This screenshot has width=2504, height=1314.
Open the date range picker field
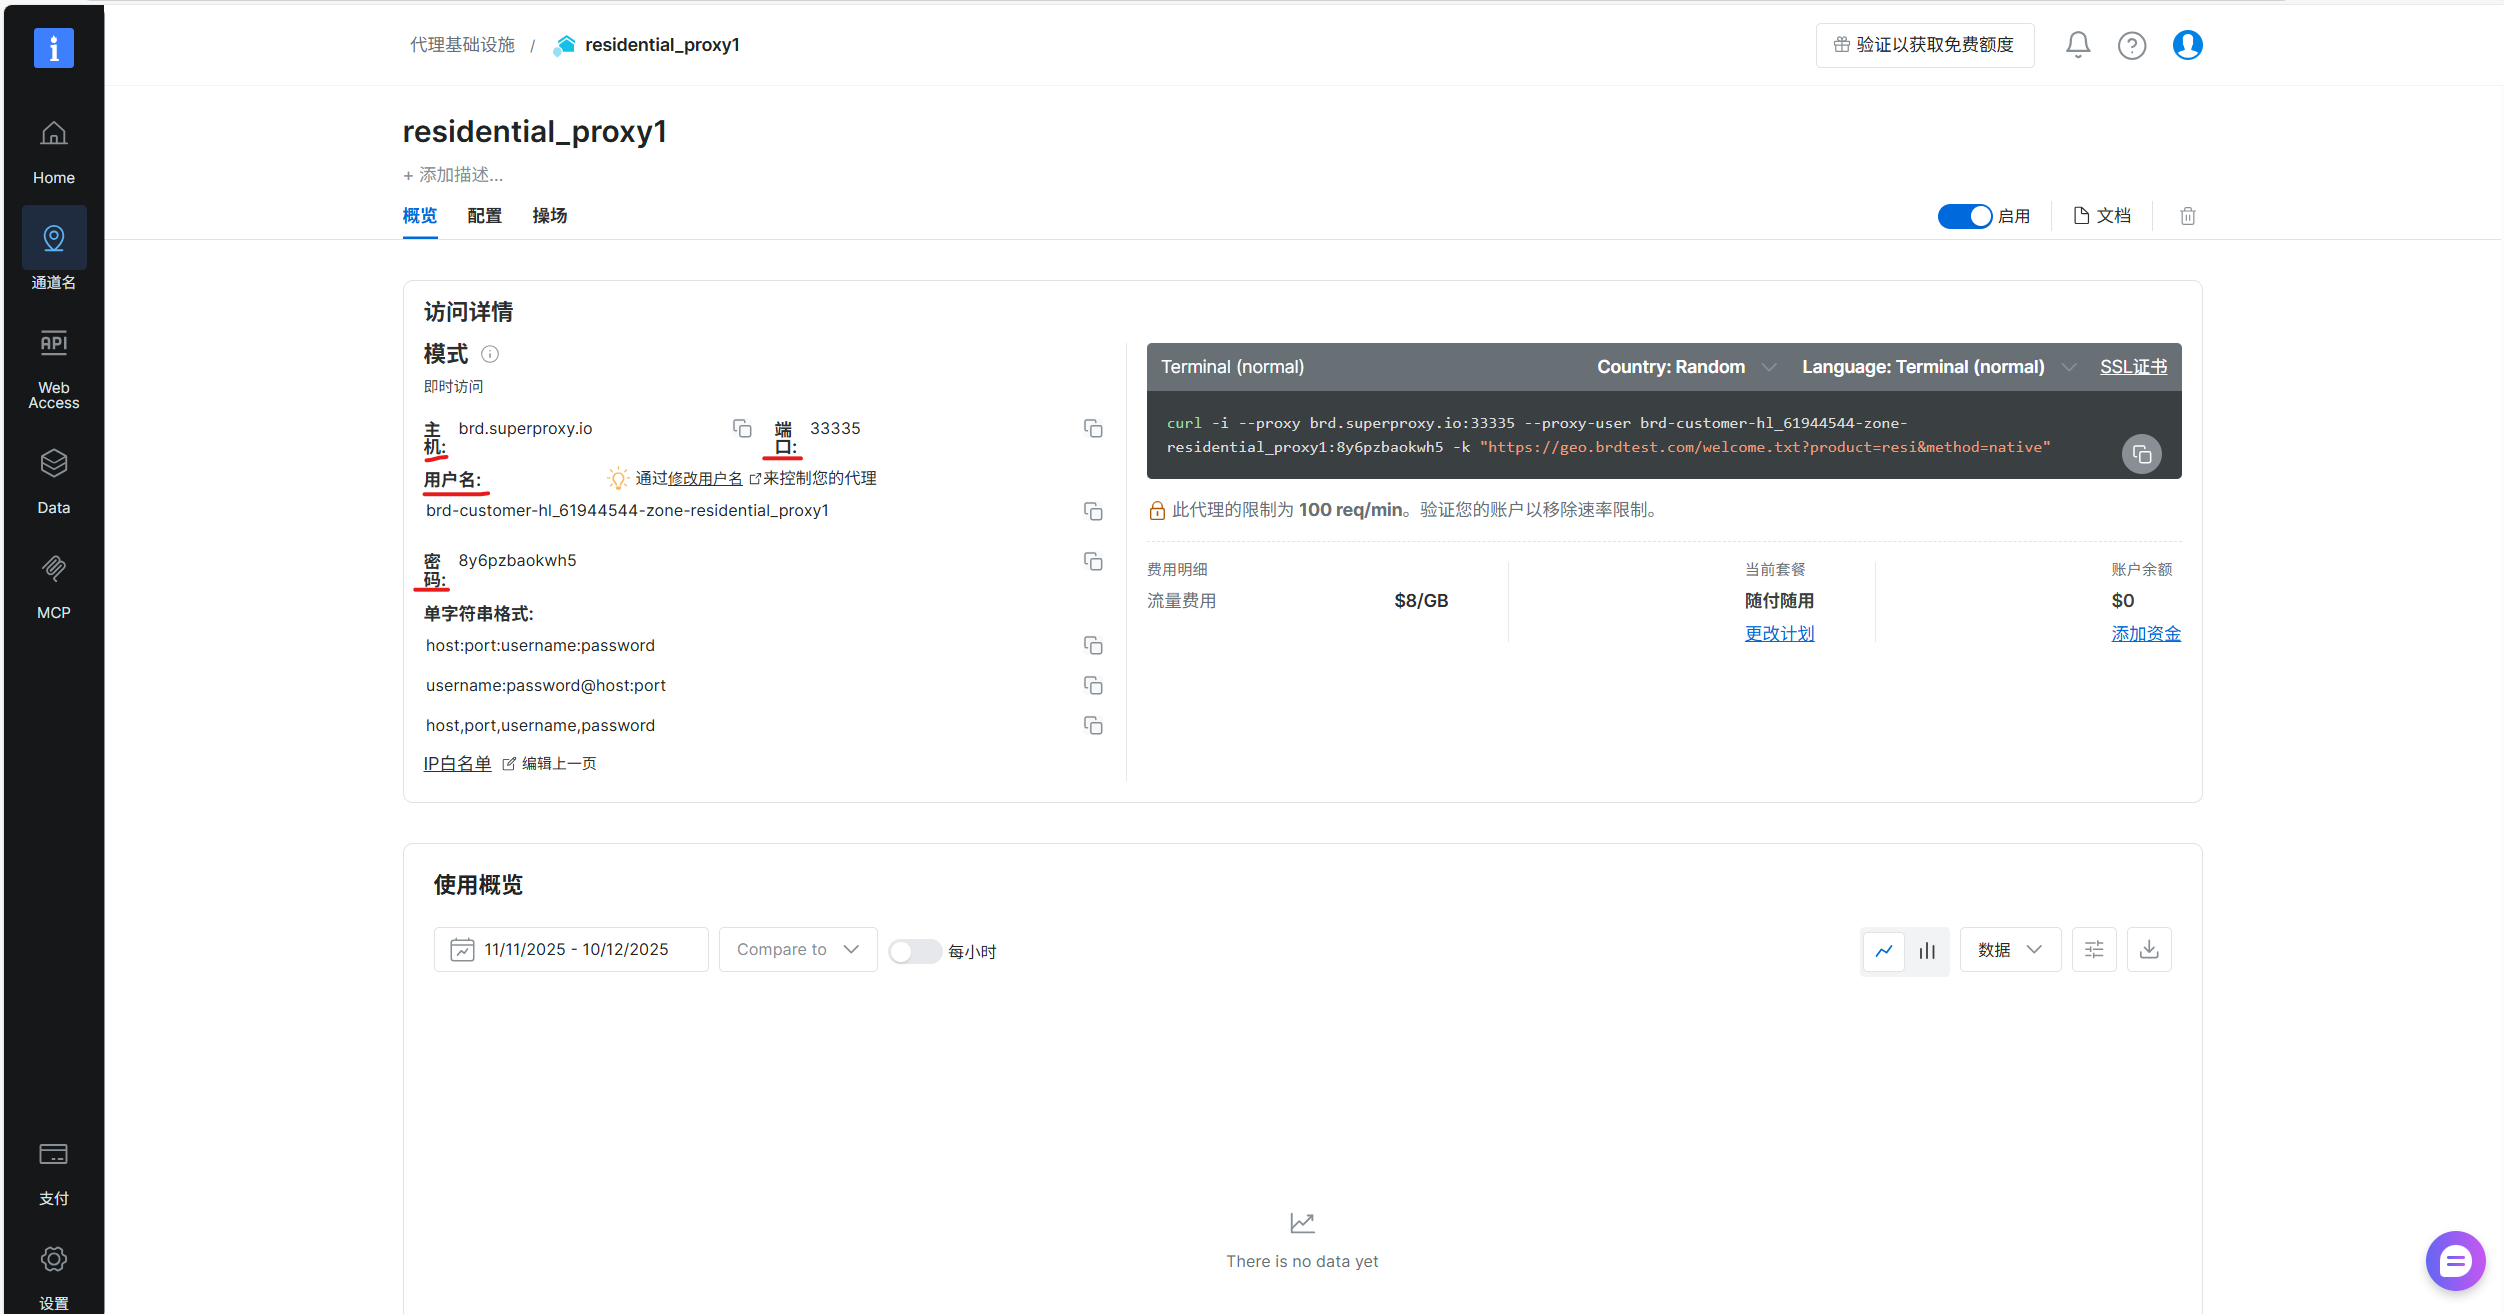tap(571, 949)
